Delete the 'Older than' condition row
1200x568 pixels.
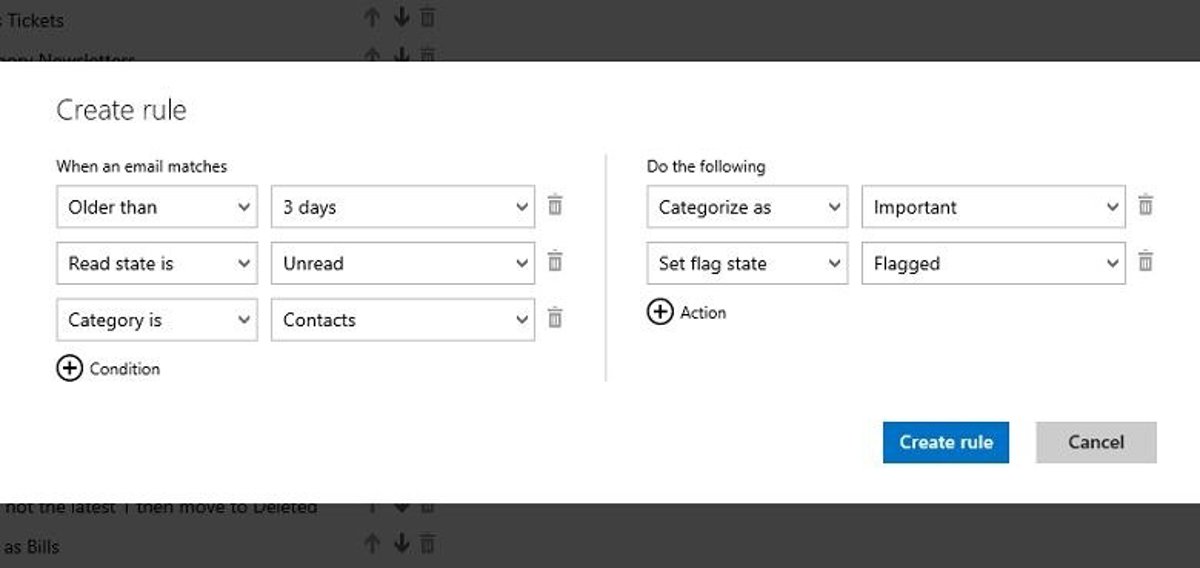pos(555,206)
